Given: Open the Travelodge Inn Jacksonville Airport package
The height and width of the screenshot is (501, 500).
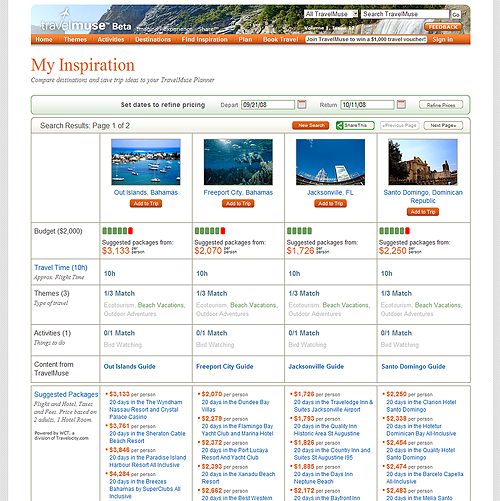Looking at the screenshot, I should coord(333,406).
